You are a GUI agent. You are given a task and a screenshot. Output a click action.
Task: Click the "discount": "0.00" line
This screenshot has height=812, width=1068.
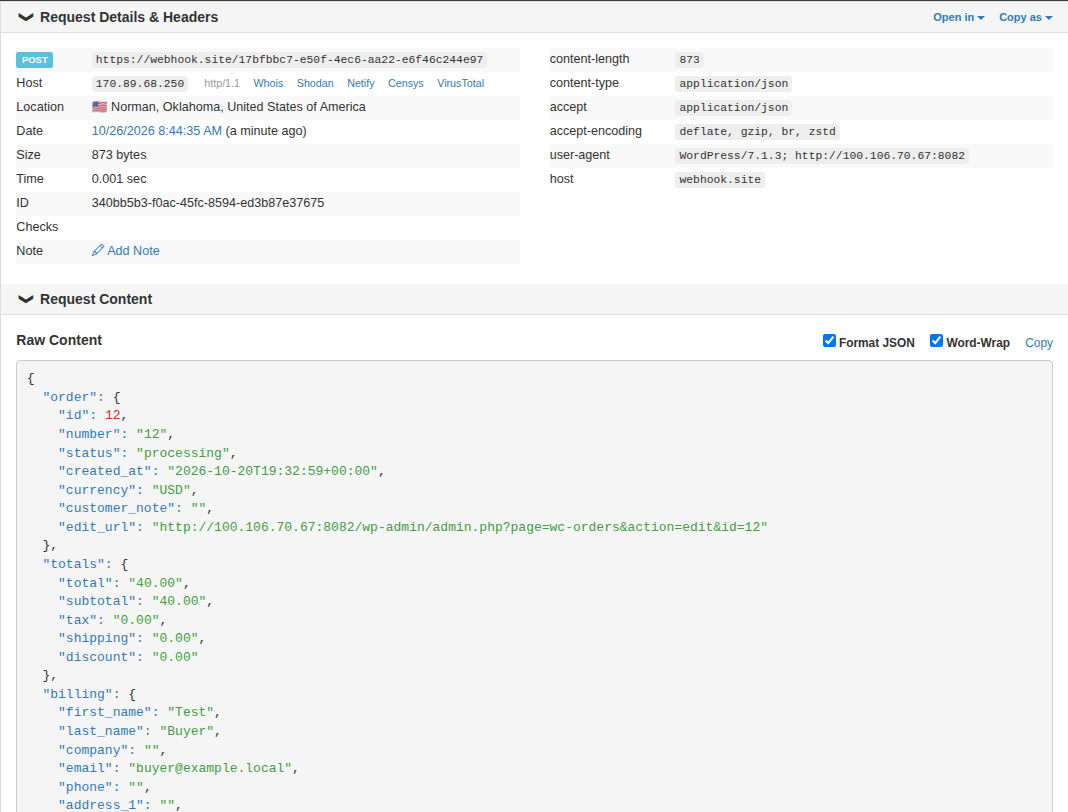(128, 657)
